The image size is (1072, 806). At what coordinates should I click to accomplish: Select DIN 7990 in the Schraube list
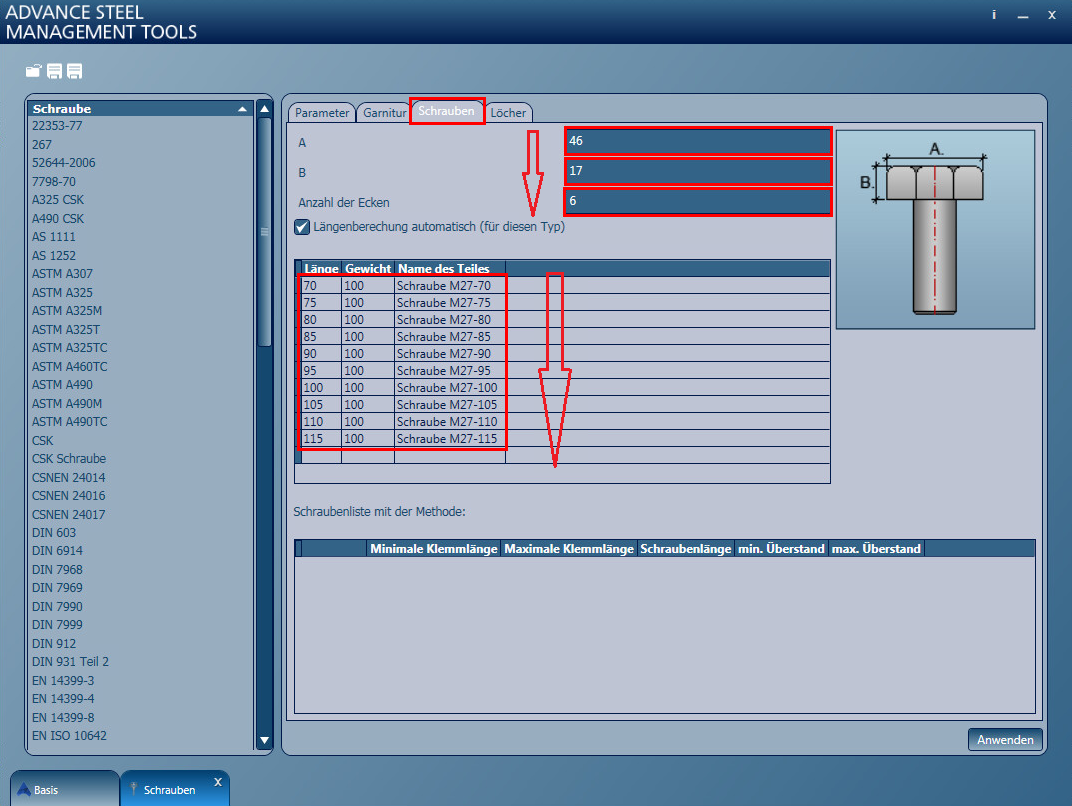(x=57, y=606)
